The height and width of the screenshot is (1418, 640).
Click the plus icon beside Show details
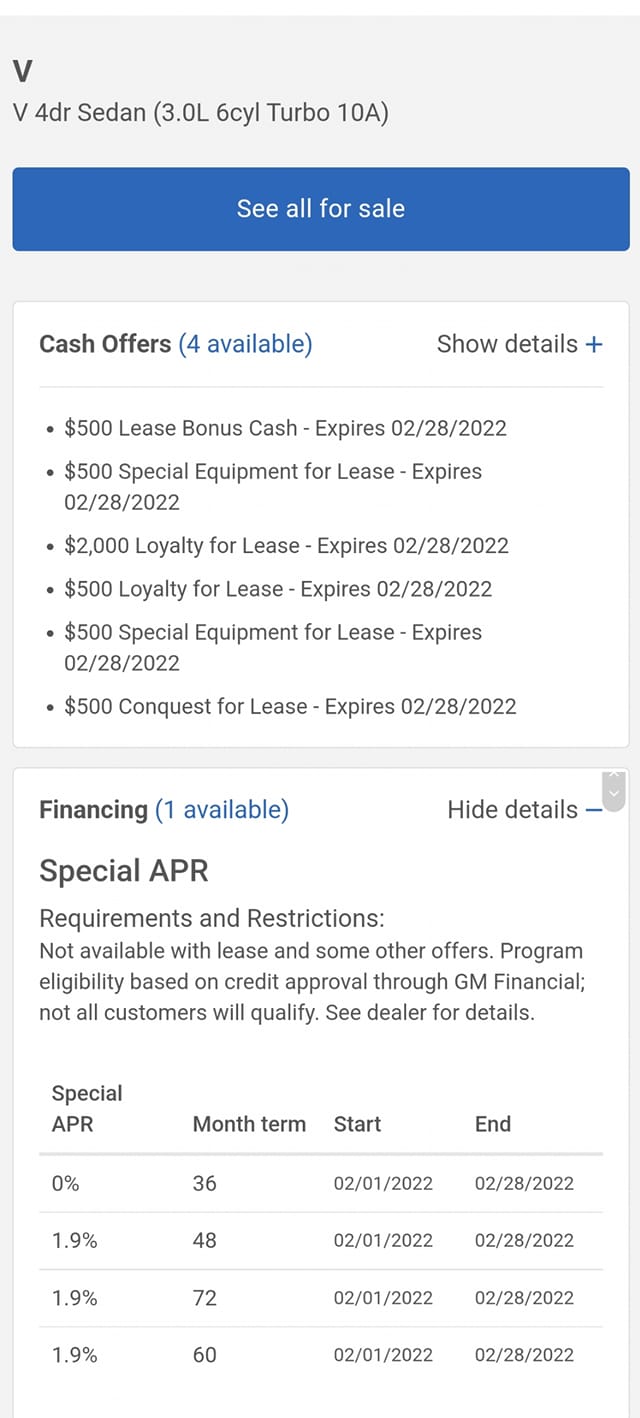pyautogui.click(x=594, y=344)
